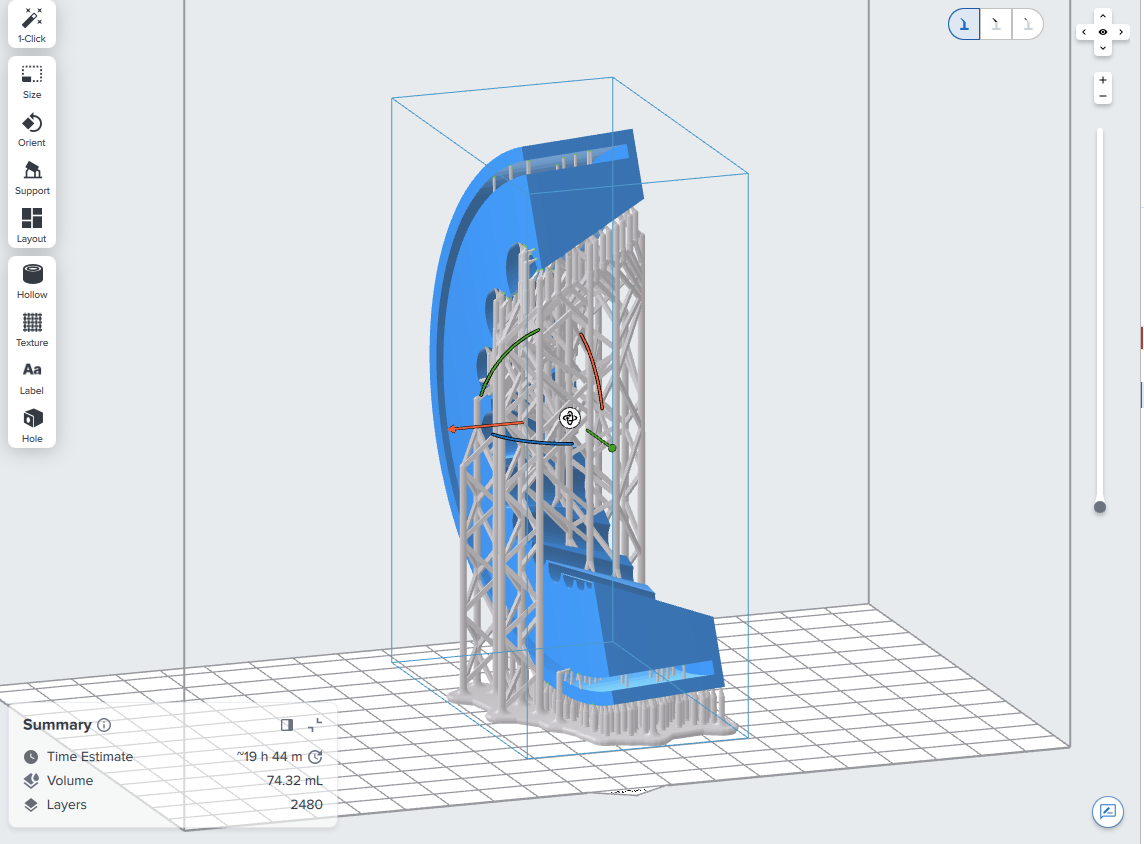This screenshot has height=844, width=1144.
Task: Open the Hole tool
Action: click(x=32, y=426)
